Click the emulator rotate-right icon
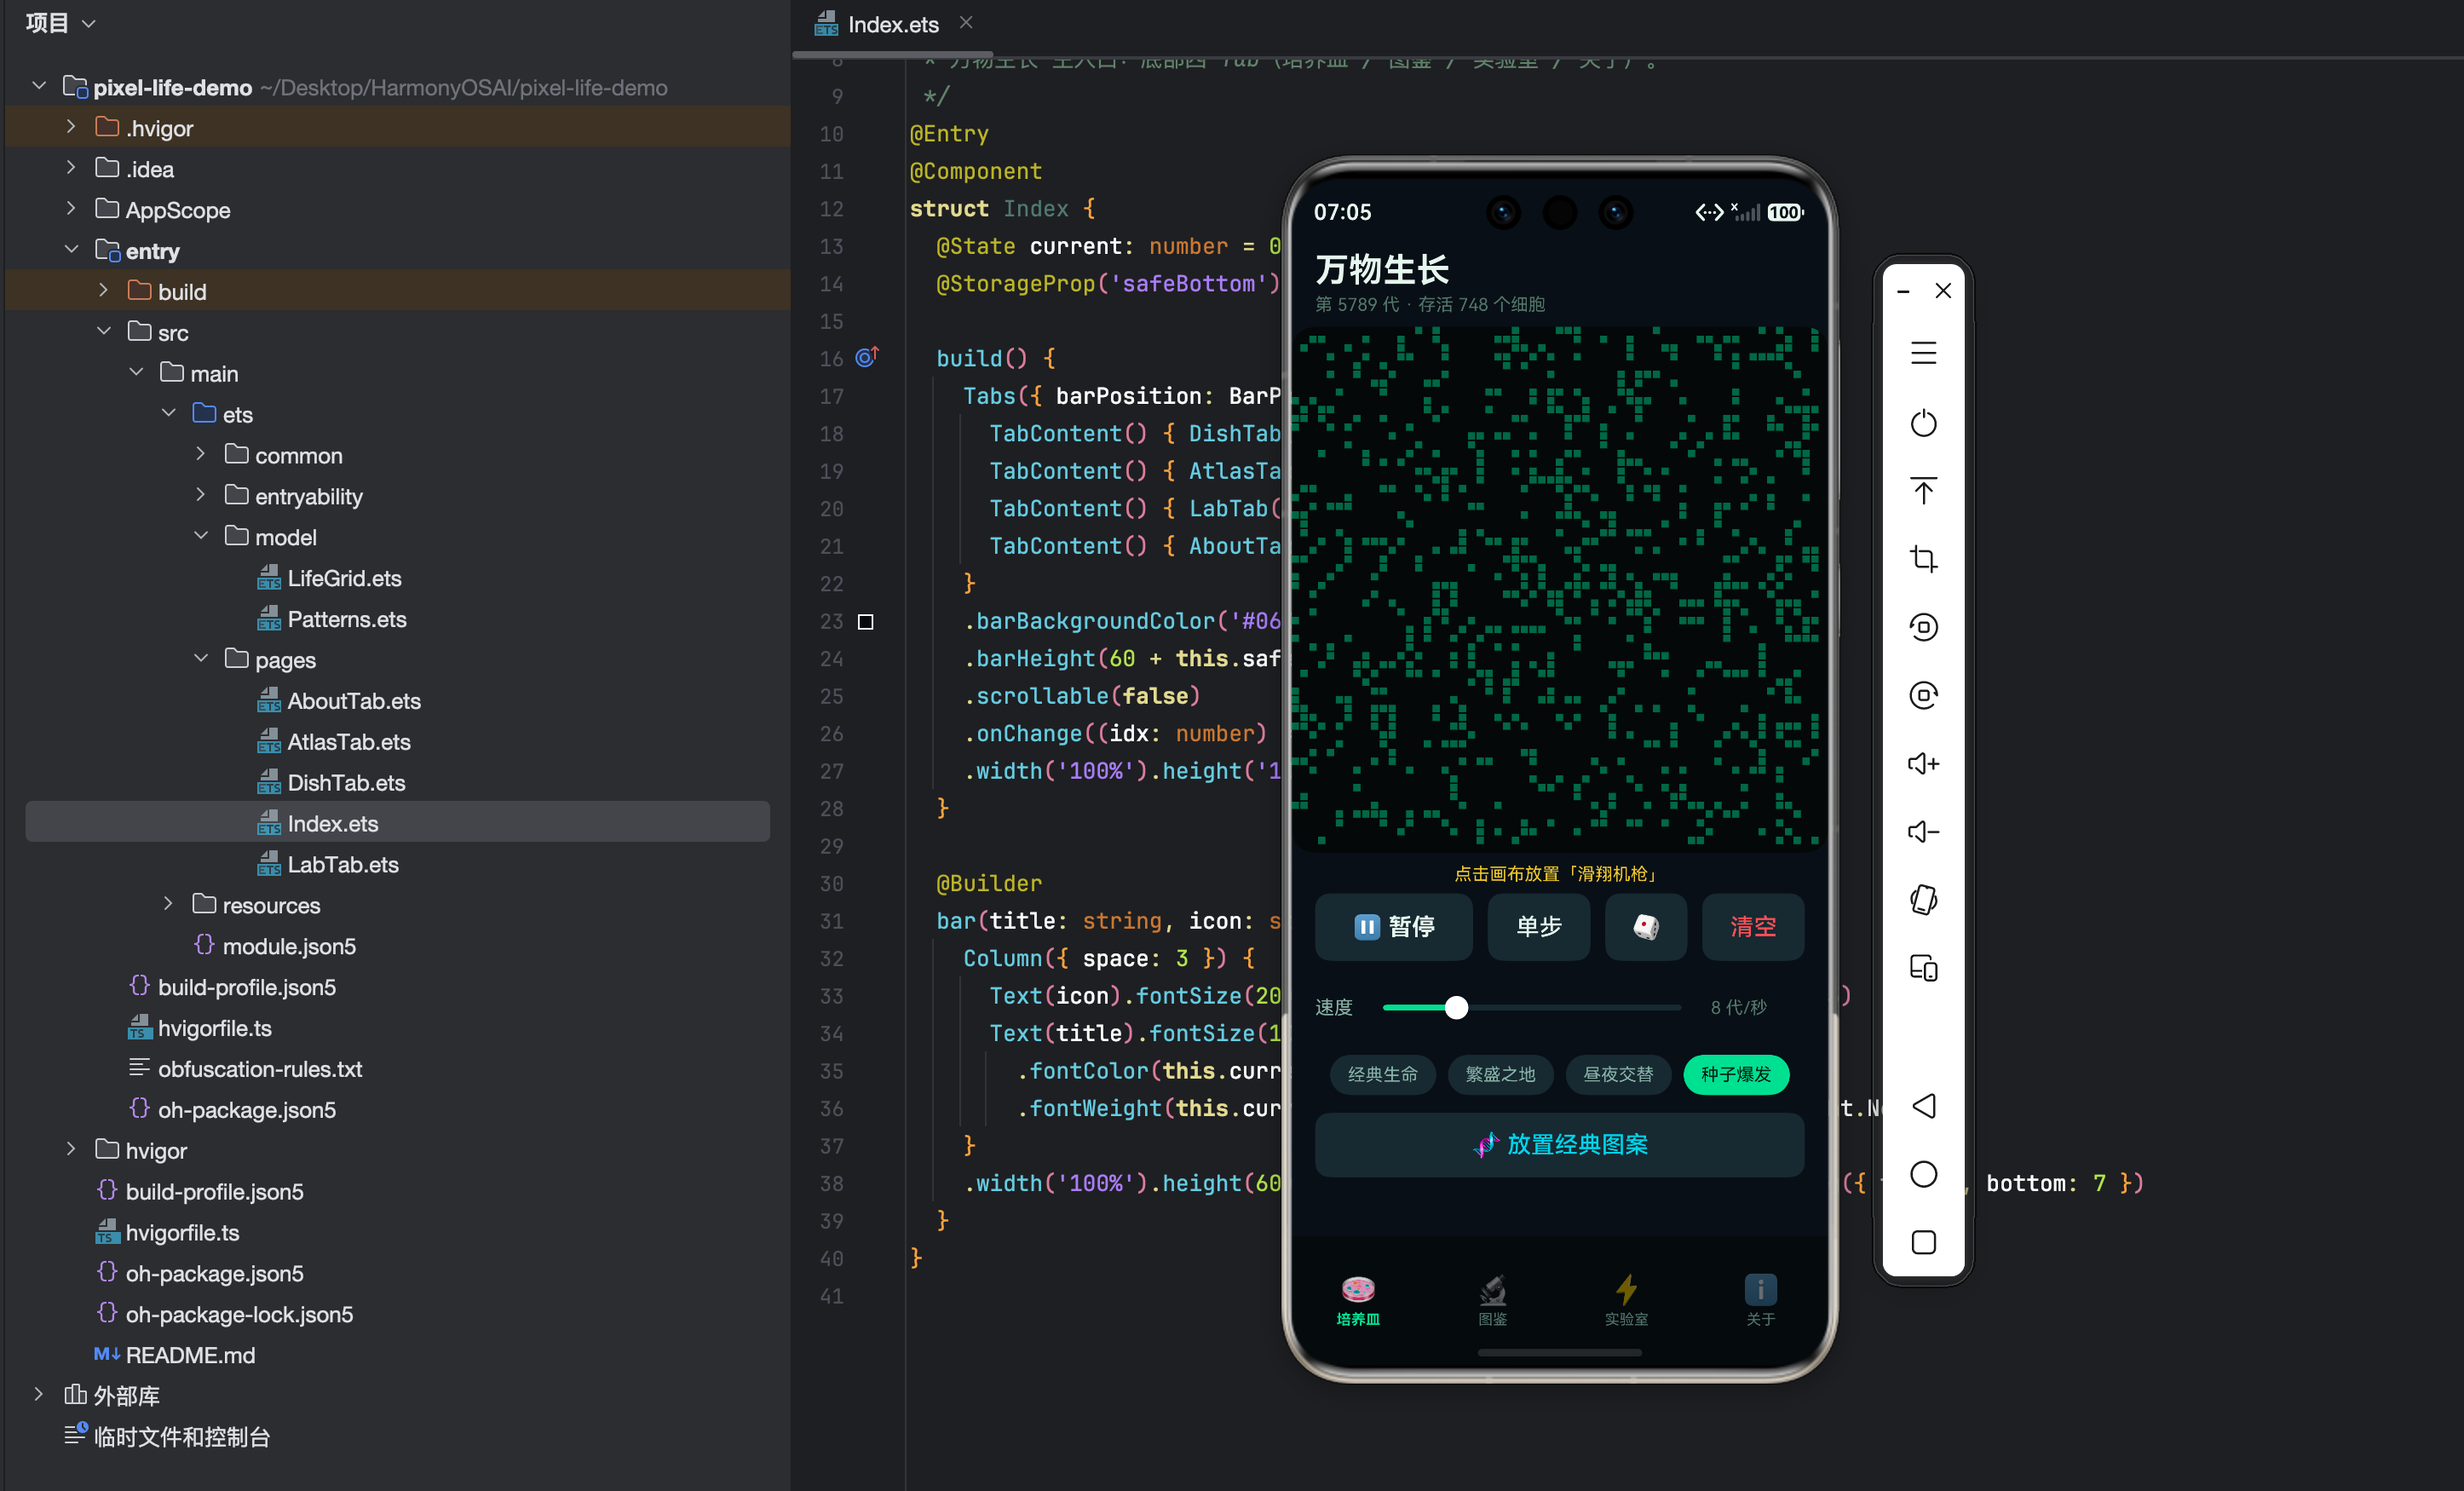2464x1491 pixels. click(1923, 695)
